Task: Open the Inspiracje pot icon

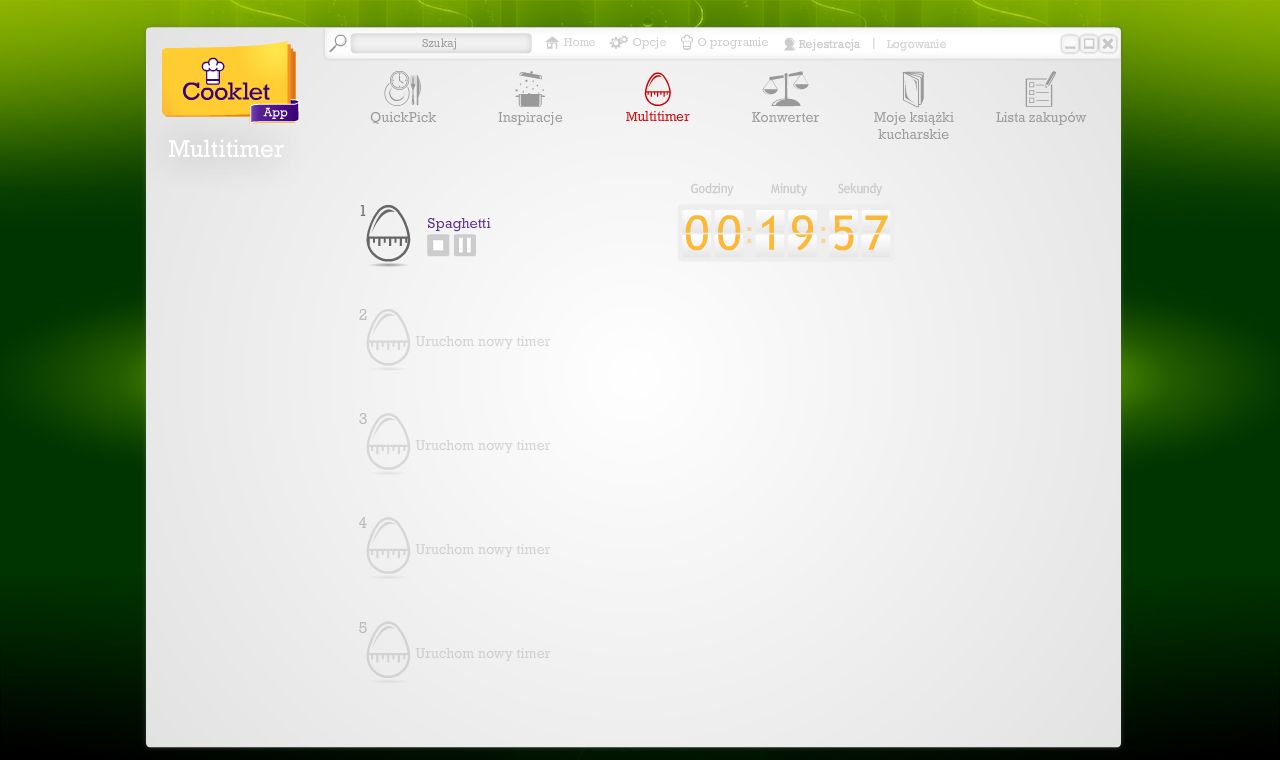Action: [530, 90]
